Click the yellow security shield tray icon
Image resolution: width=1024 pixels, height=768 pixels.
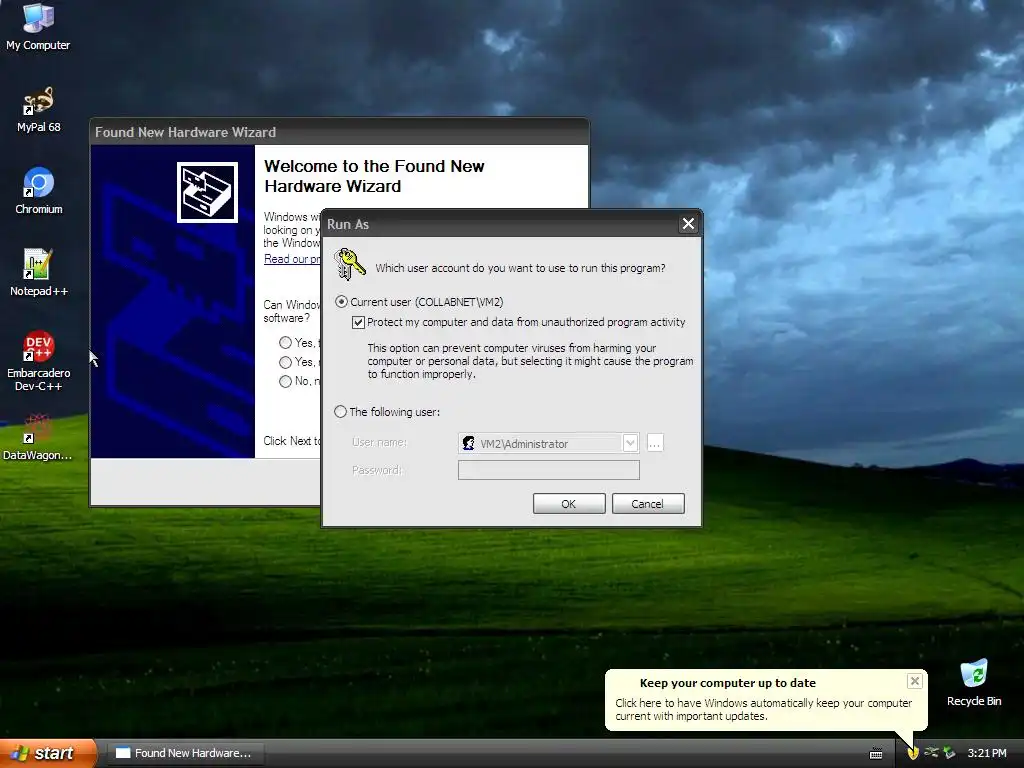pyautogui.click(x=913, y=753)
